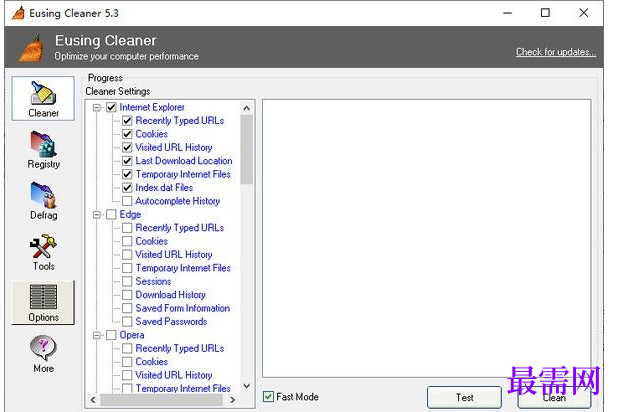Click the Test button
The width and height of the screenshot is (619, 412).
pyautogui.click(x=464, y=397)
